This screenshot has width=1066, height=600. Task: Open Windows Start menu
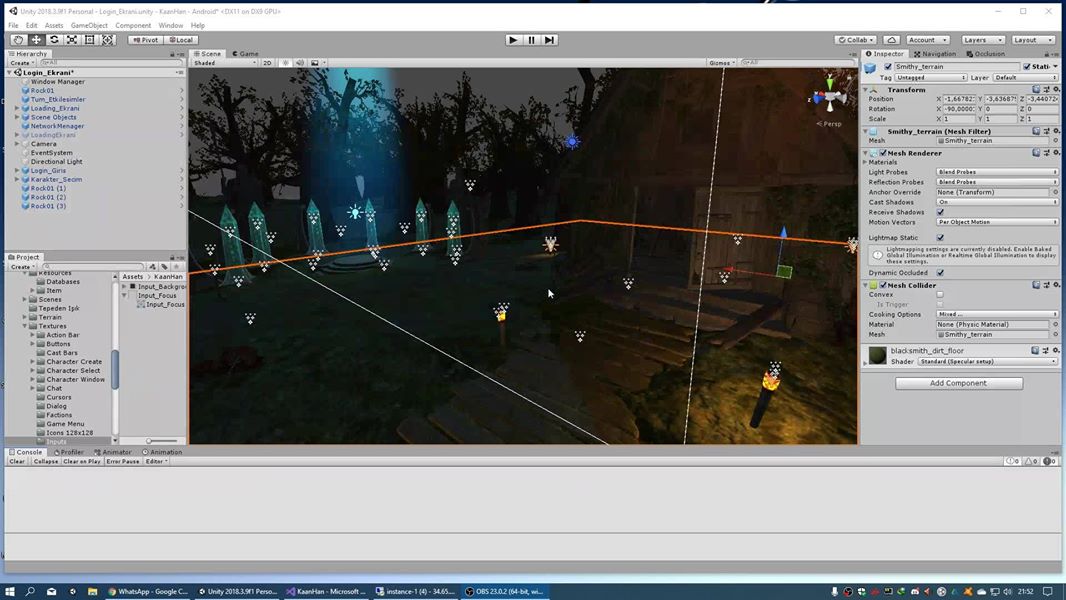pyautogui.click(x=10, y=592)
